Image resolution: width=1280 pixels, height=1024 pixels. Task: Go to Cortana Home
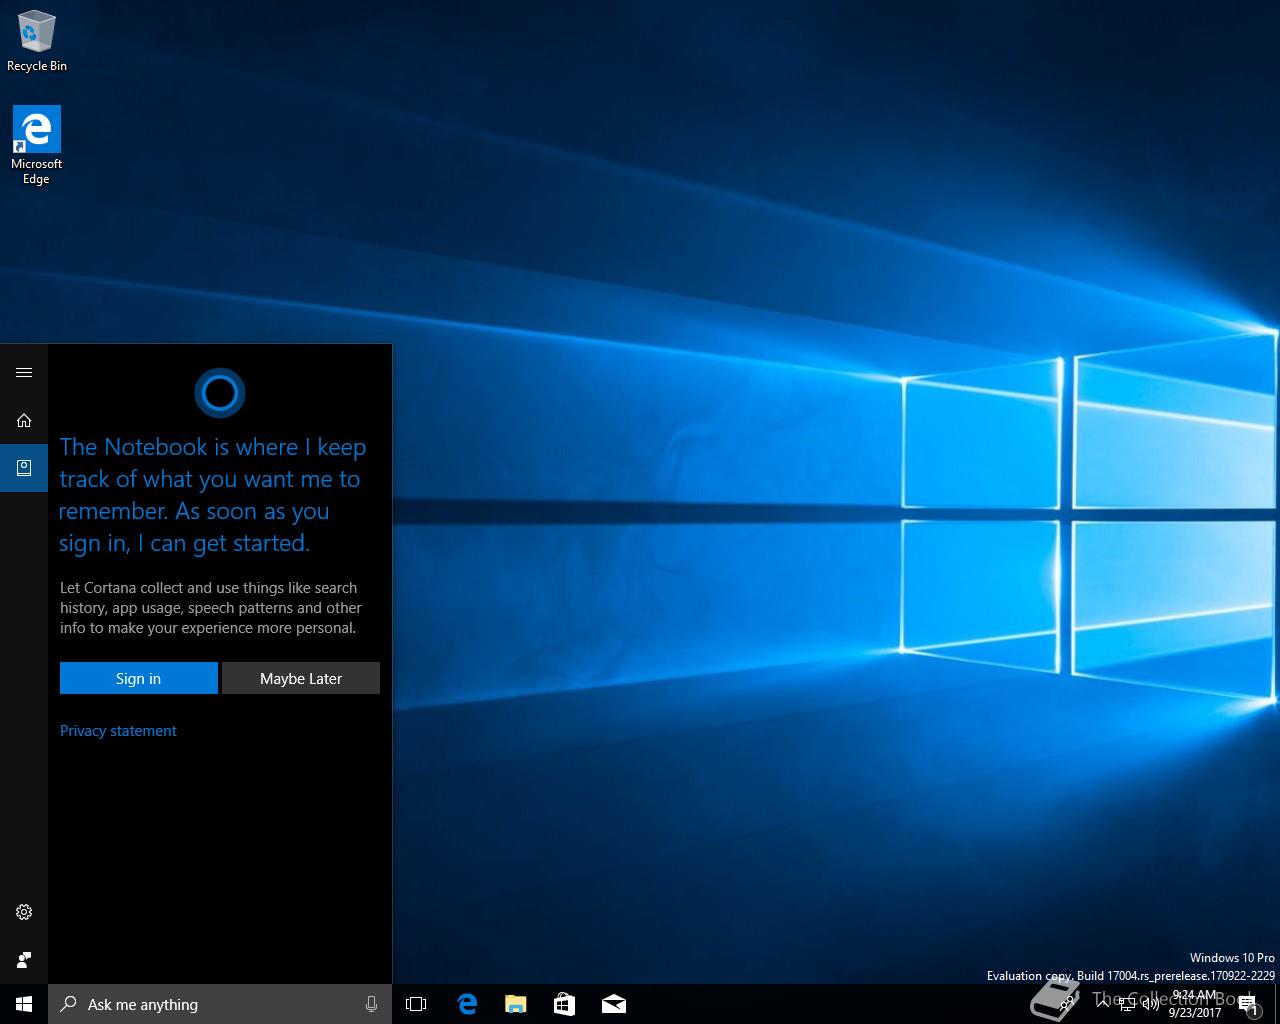pos(24,420)
